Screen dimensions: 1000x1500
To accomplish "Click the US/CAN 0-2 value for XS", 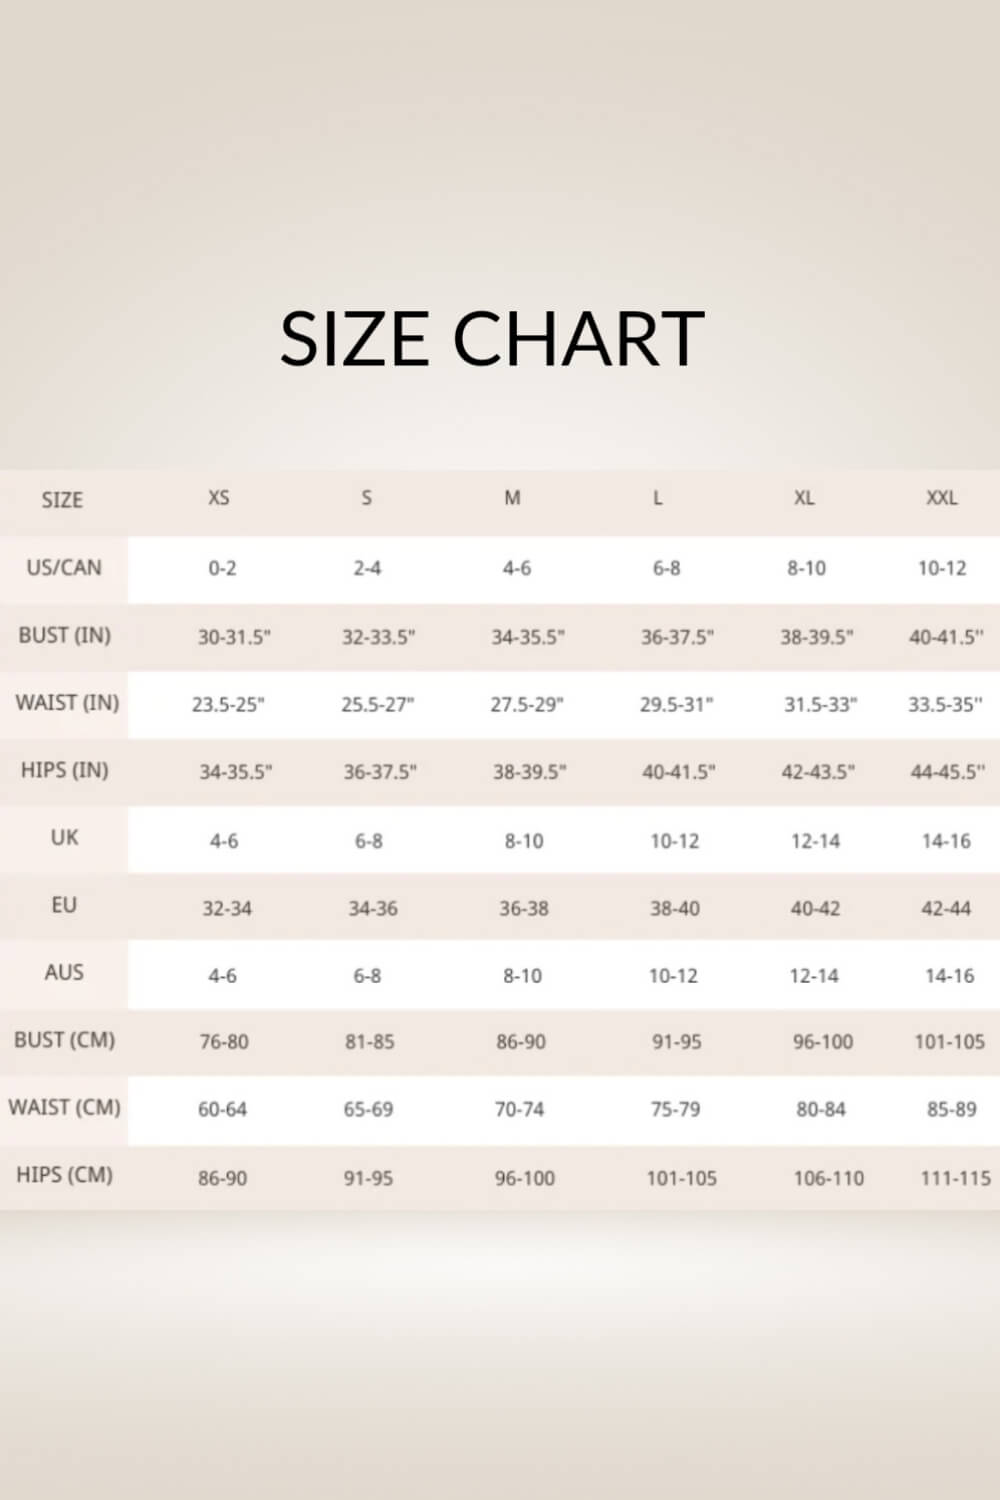I will pyautogui.click(x=222, y=569).
